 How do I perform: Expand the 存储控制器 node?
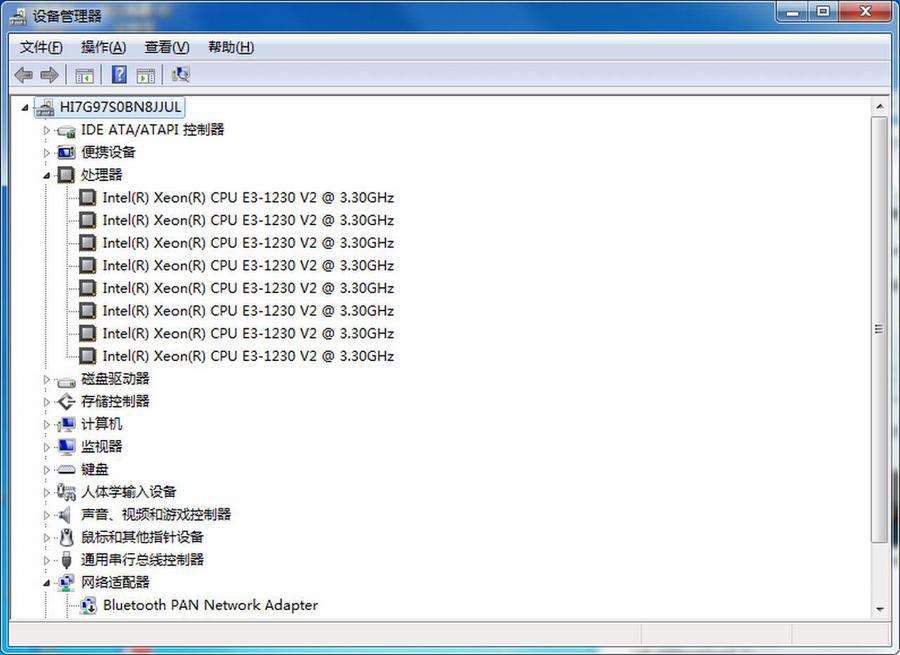click(x=47, y=402)
